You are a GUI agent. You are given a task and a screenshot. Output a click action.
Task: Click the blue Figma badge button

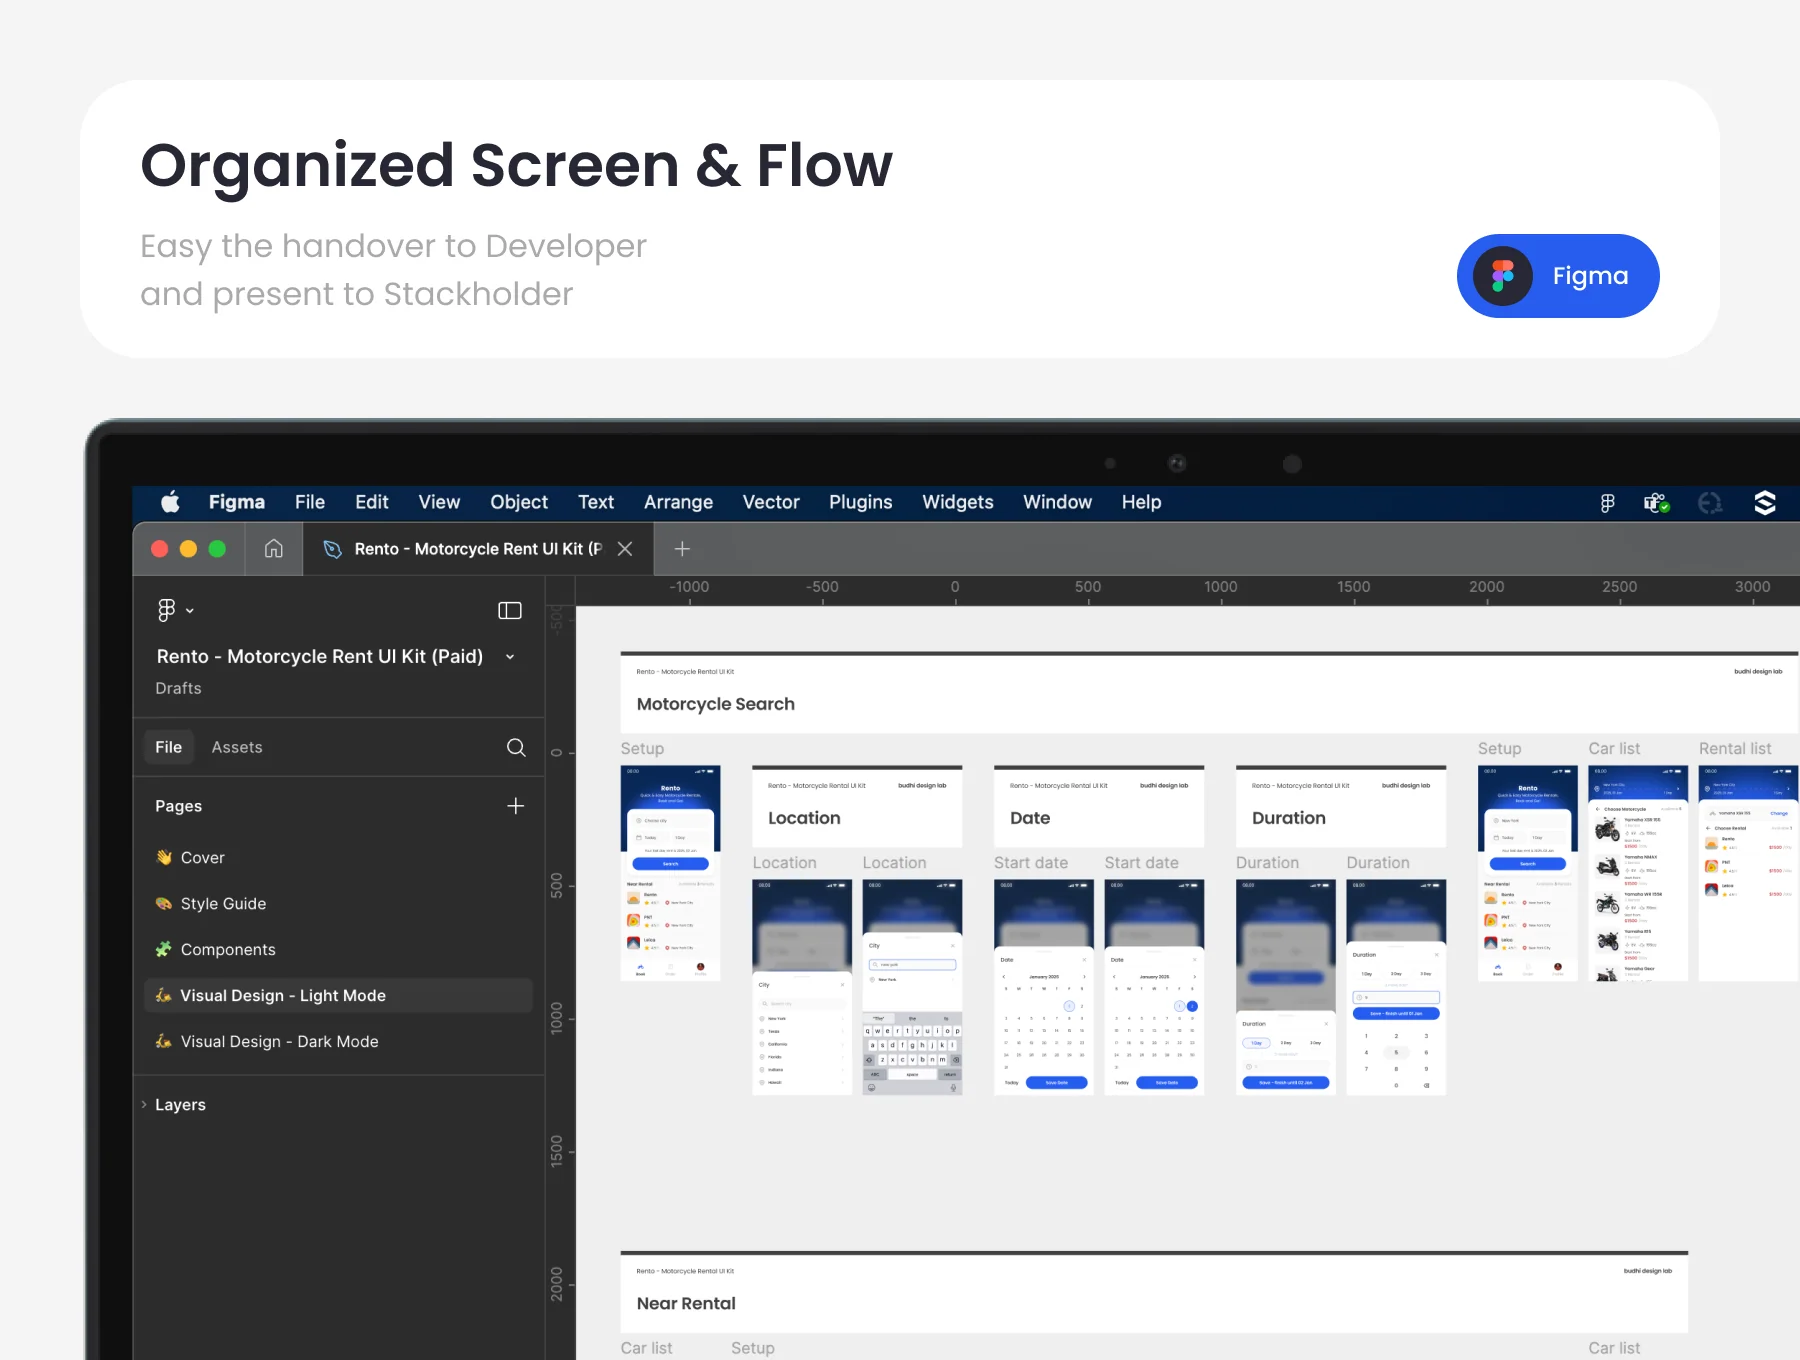click(1558, 276)
